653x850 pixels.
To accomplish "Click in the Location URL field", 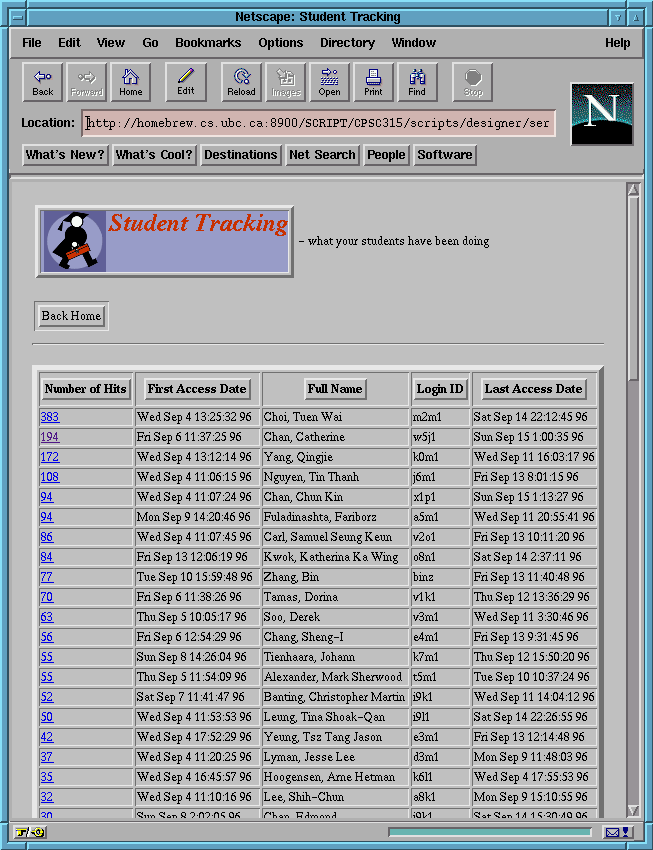I will 319,123.
